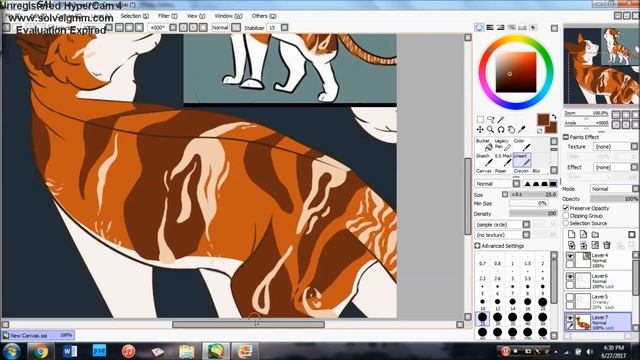The width and height of the screenshot is (640, 360).
Task: Clear layer contents icon
Action: pos(595,245)
